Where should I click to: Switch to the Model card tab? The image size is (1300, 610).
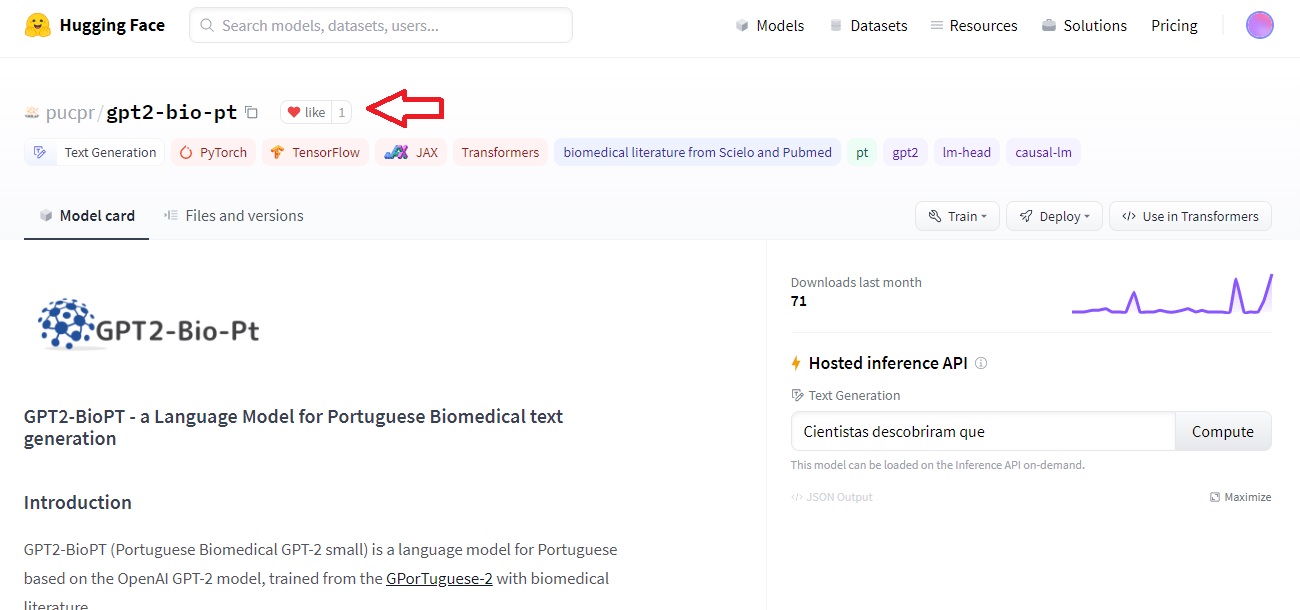tap(86, 216)
